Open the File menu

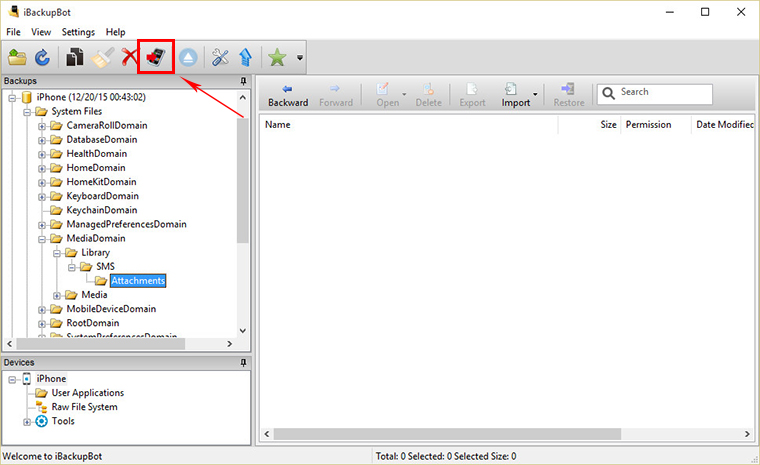coord(13,32)
